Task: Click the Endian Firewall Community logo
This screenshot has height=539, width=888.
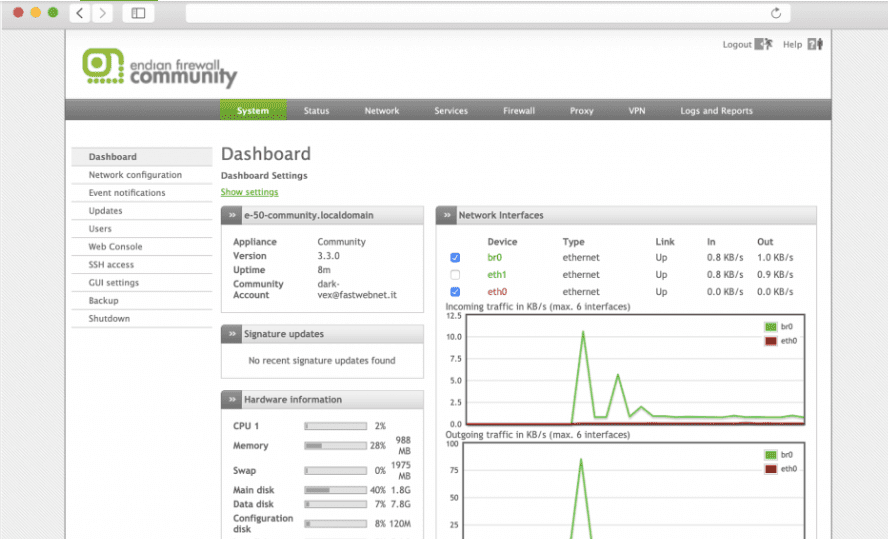Action: coord(159,69)
